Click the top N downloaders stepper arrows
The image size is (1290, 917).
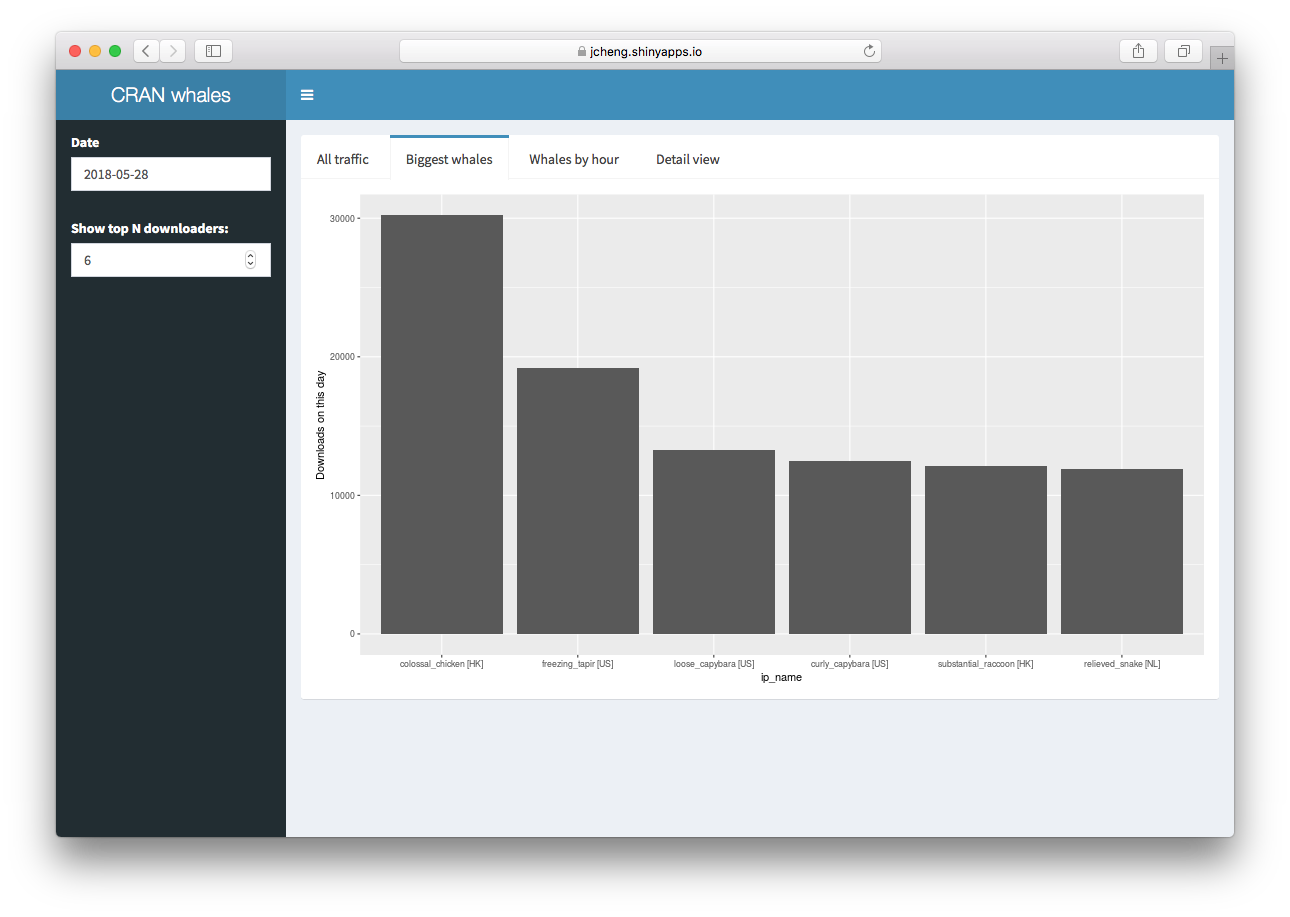[250, 260]
